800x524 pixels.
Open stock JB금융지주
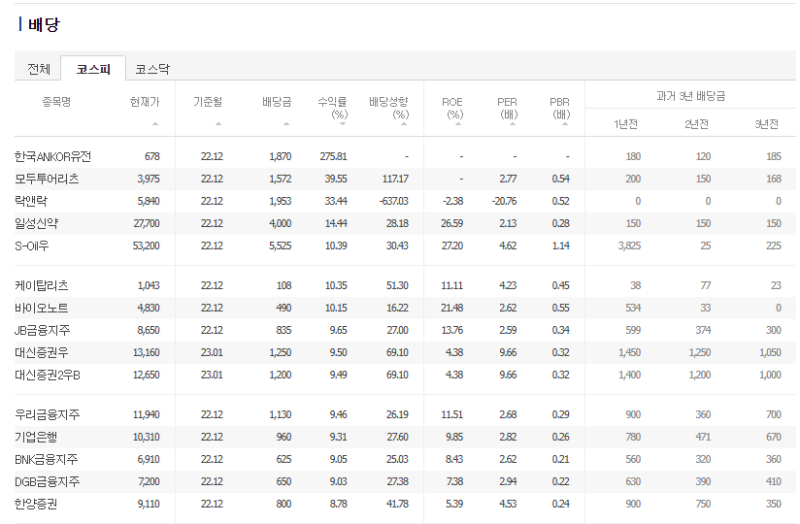pyautogui.click(x=42, y=331)
